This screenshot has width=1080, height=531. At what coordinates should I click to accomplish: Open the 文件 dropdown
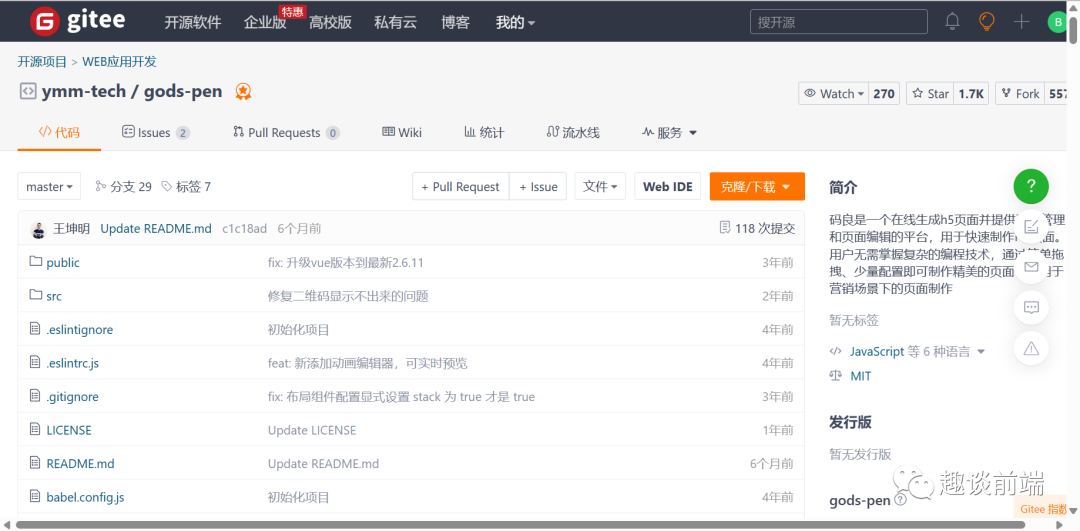(600, 187)
